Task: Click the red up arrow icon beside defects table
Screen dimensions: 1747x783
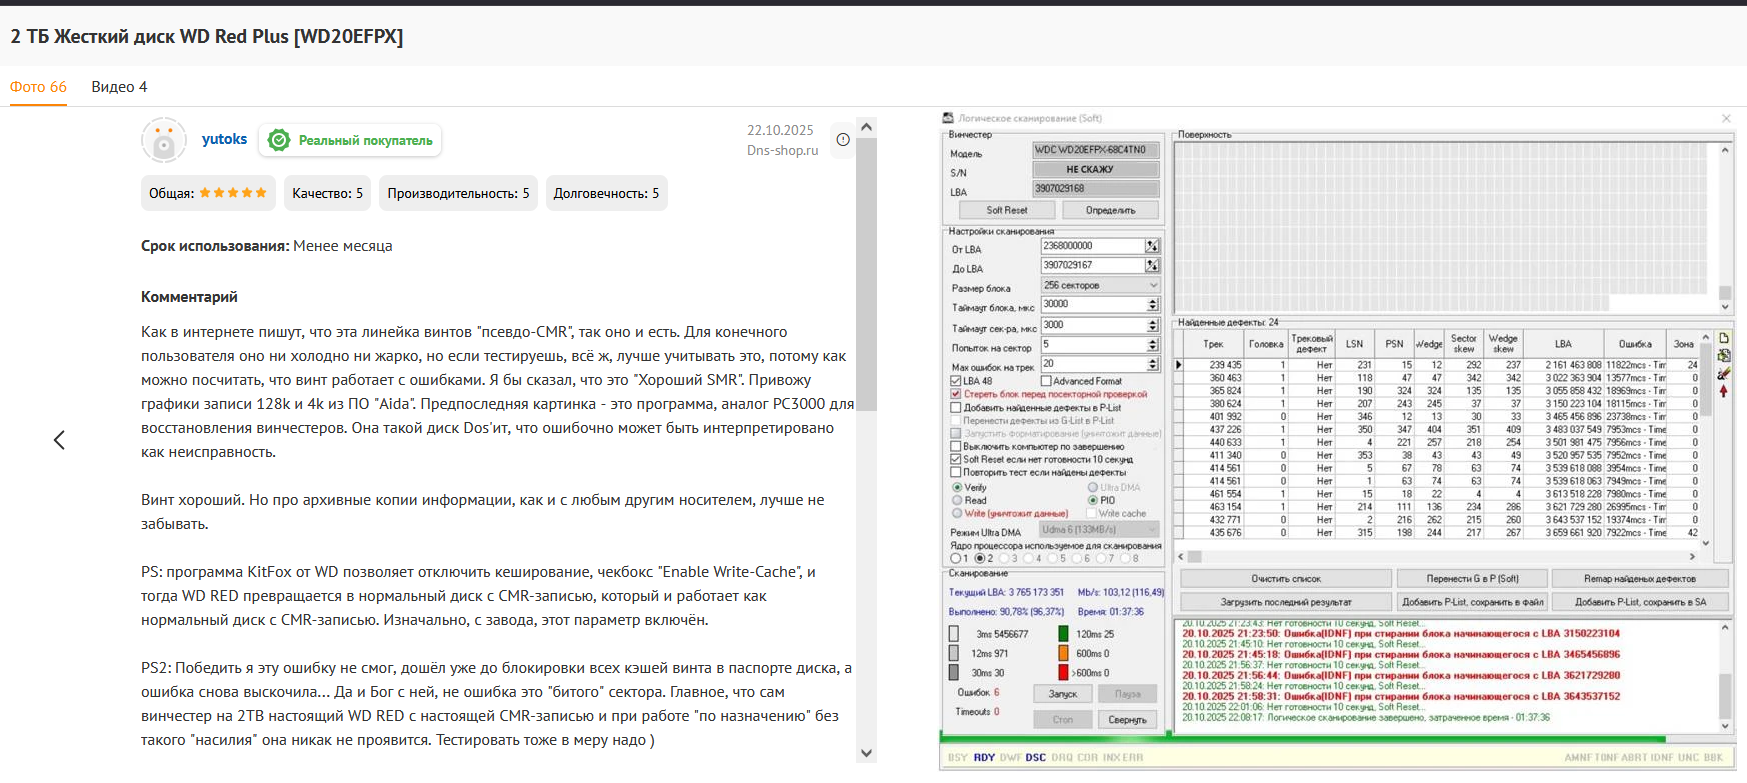Action: [x=1723, y=390]
